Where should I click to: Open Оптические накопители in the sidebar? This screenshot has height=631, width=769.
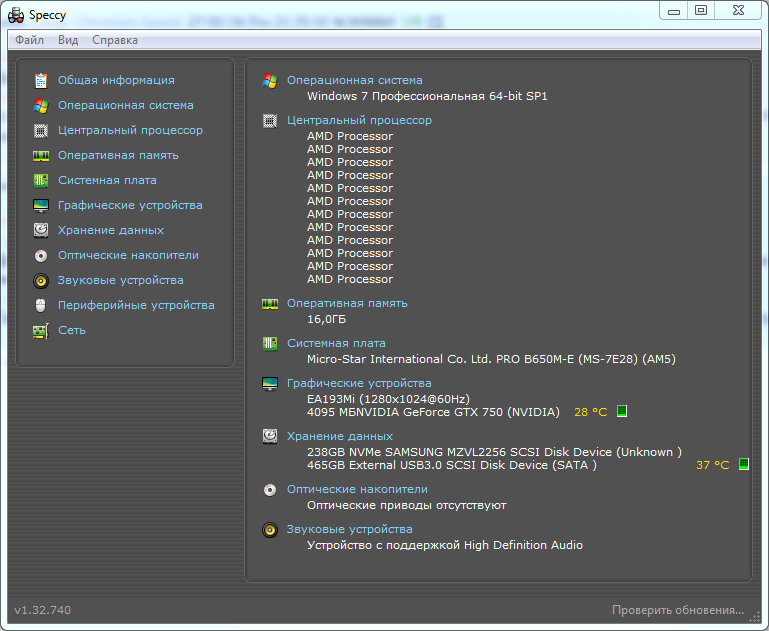(x=128, y=255)
